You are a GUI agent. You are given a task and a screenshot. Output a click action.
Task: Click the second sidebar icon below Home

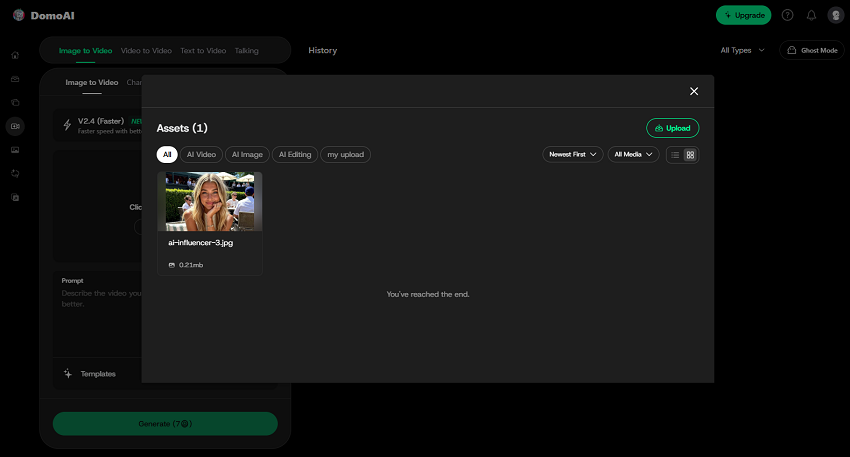(15, 79)
